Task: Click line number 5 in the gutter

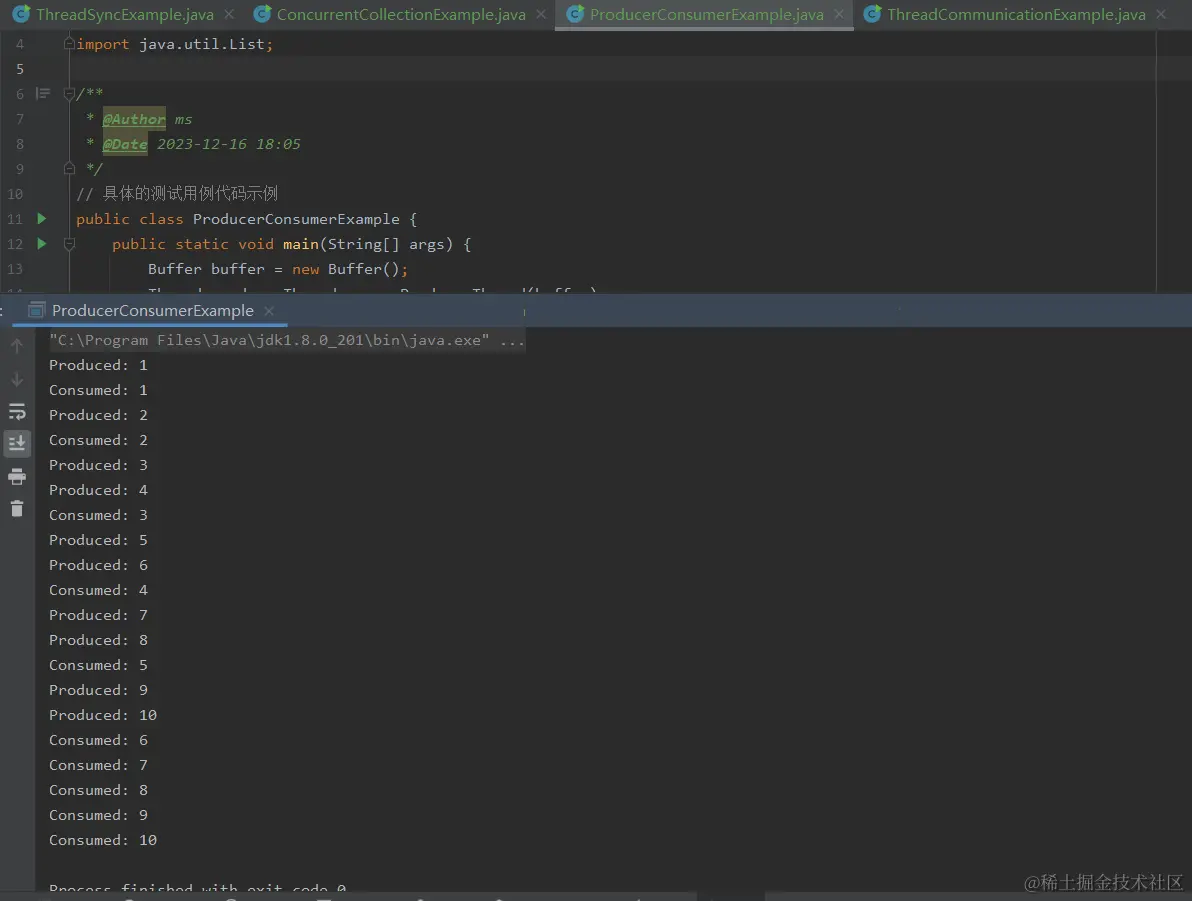Action: click(20, 69)
